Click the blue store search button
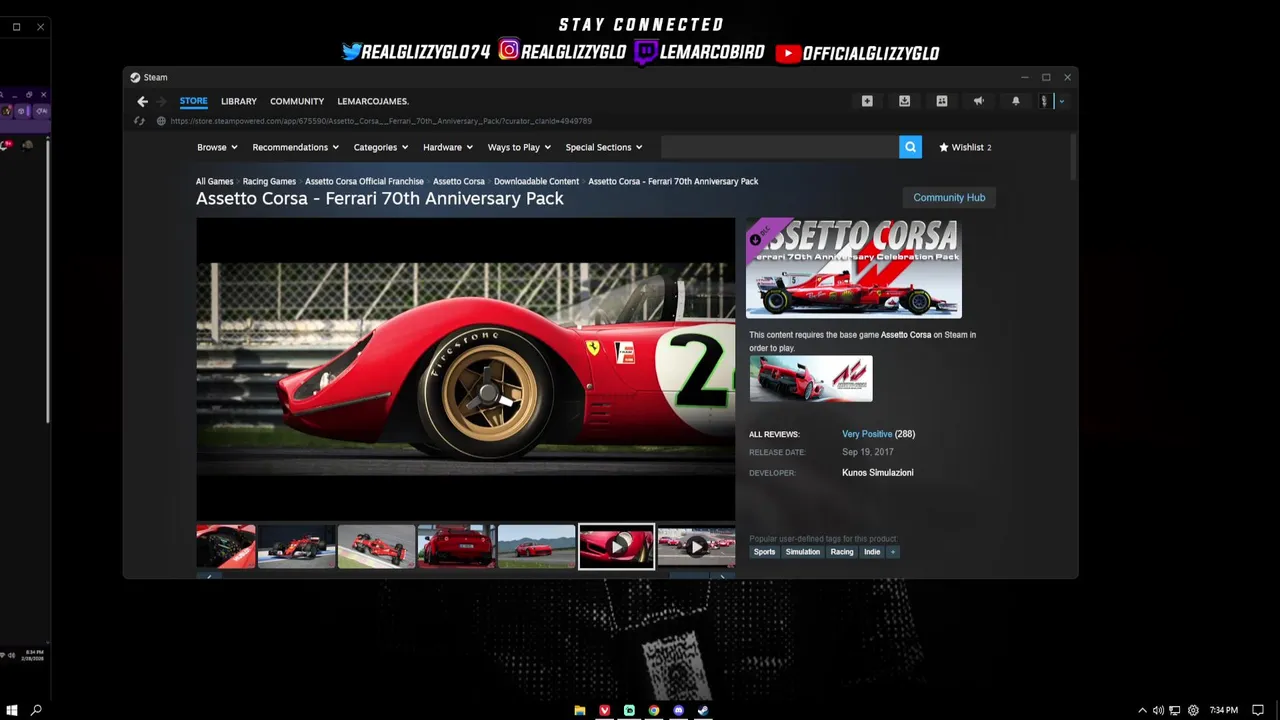The image size is (1280, 720). tap(910, 147)
